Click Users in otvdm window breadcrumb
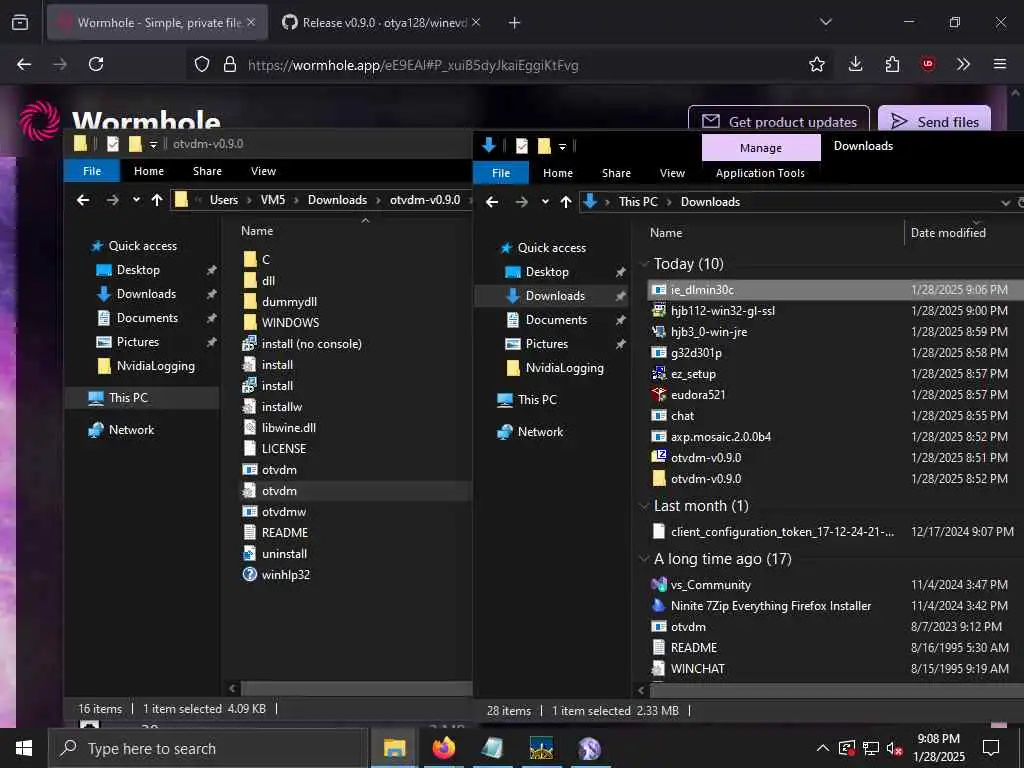This screenshot has height=768, width=1024. [x=223, y=200]
